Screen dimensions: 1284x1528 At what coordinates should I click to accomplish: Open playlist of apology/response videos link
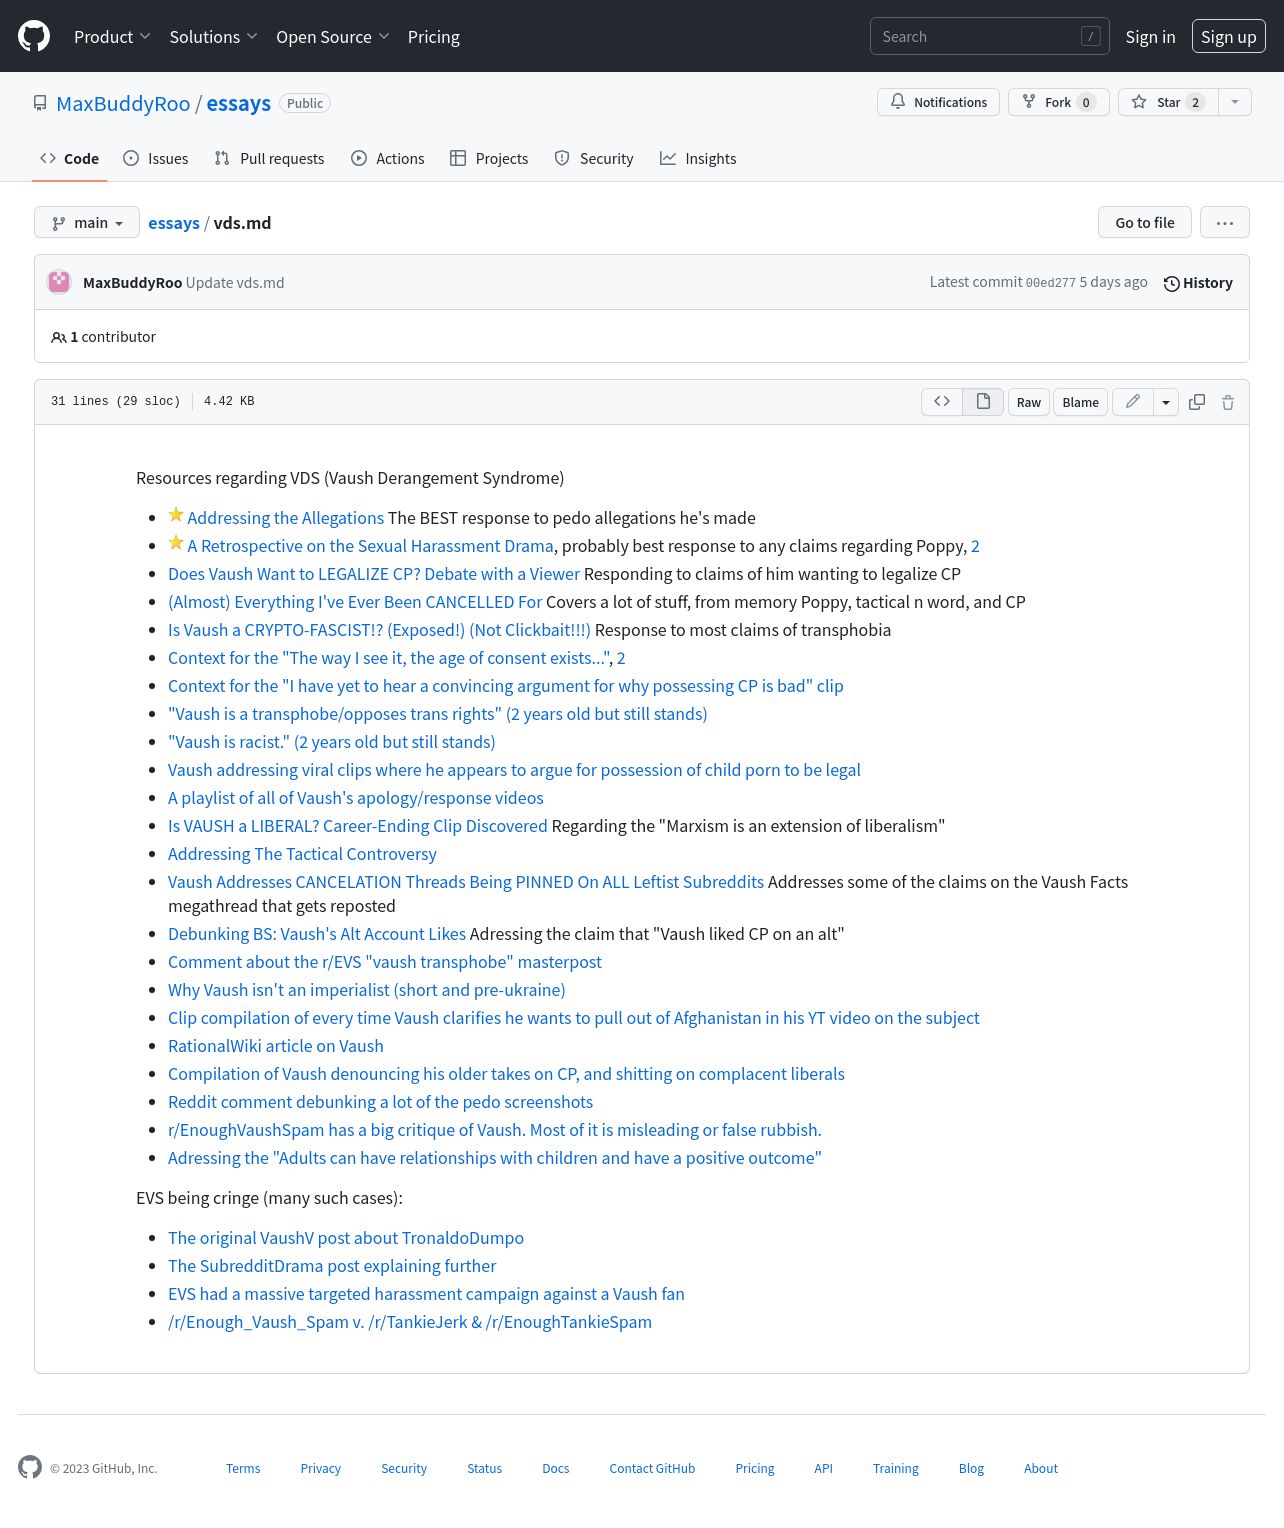[x=356, y=797]
